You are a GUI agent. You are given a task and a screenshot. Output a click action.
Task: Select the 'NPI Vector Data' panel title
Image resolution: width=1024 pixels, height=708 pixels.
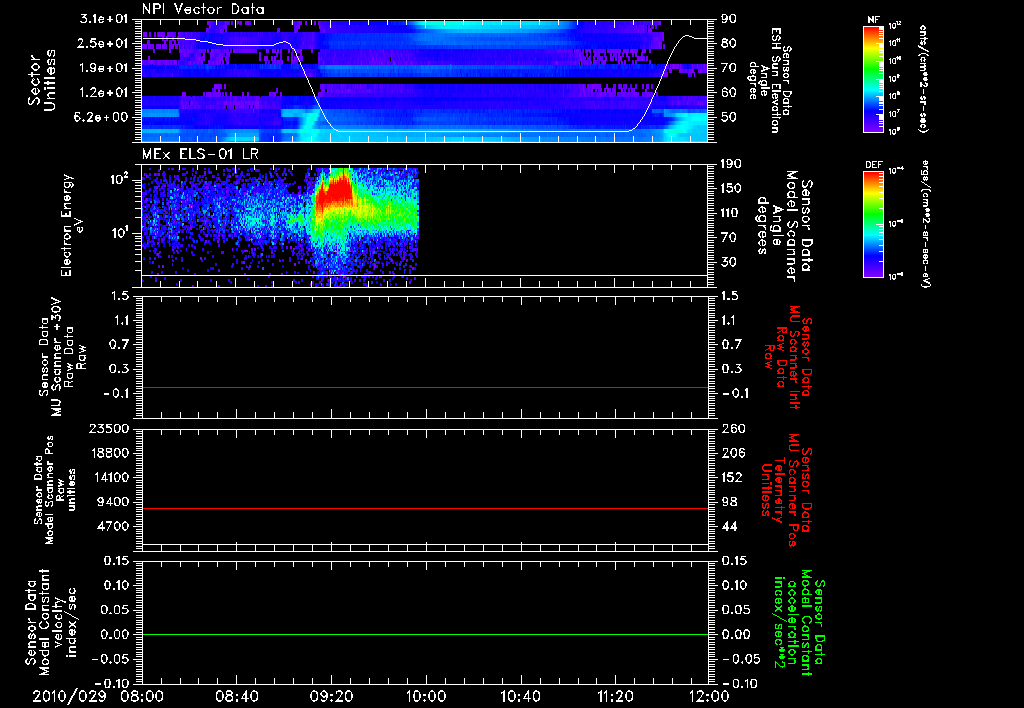[203, 9]
